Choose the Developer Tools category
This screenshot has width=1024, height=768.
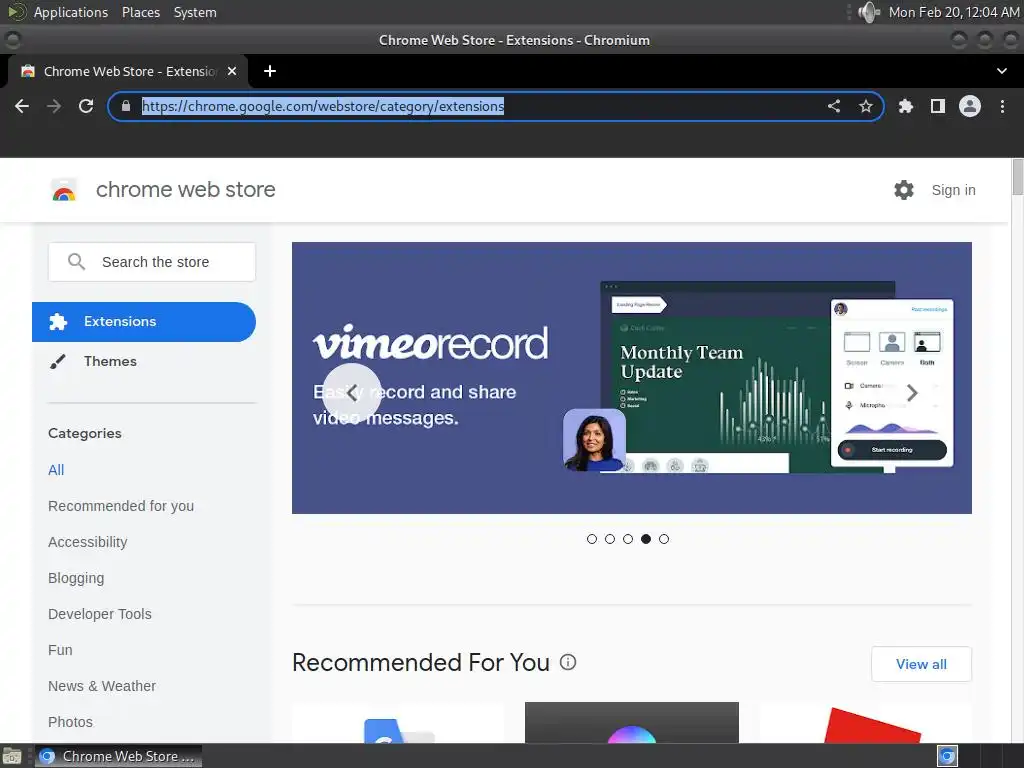coord(100,614)
